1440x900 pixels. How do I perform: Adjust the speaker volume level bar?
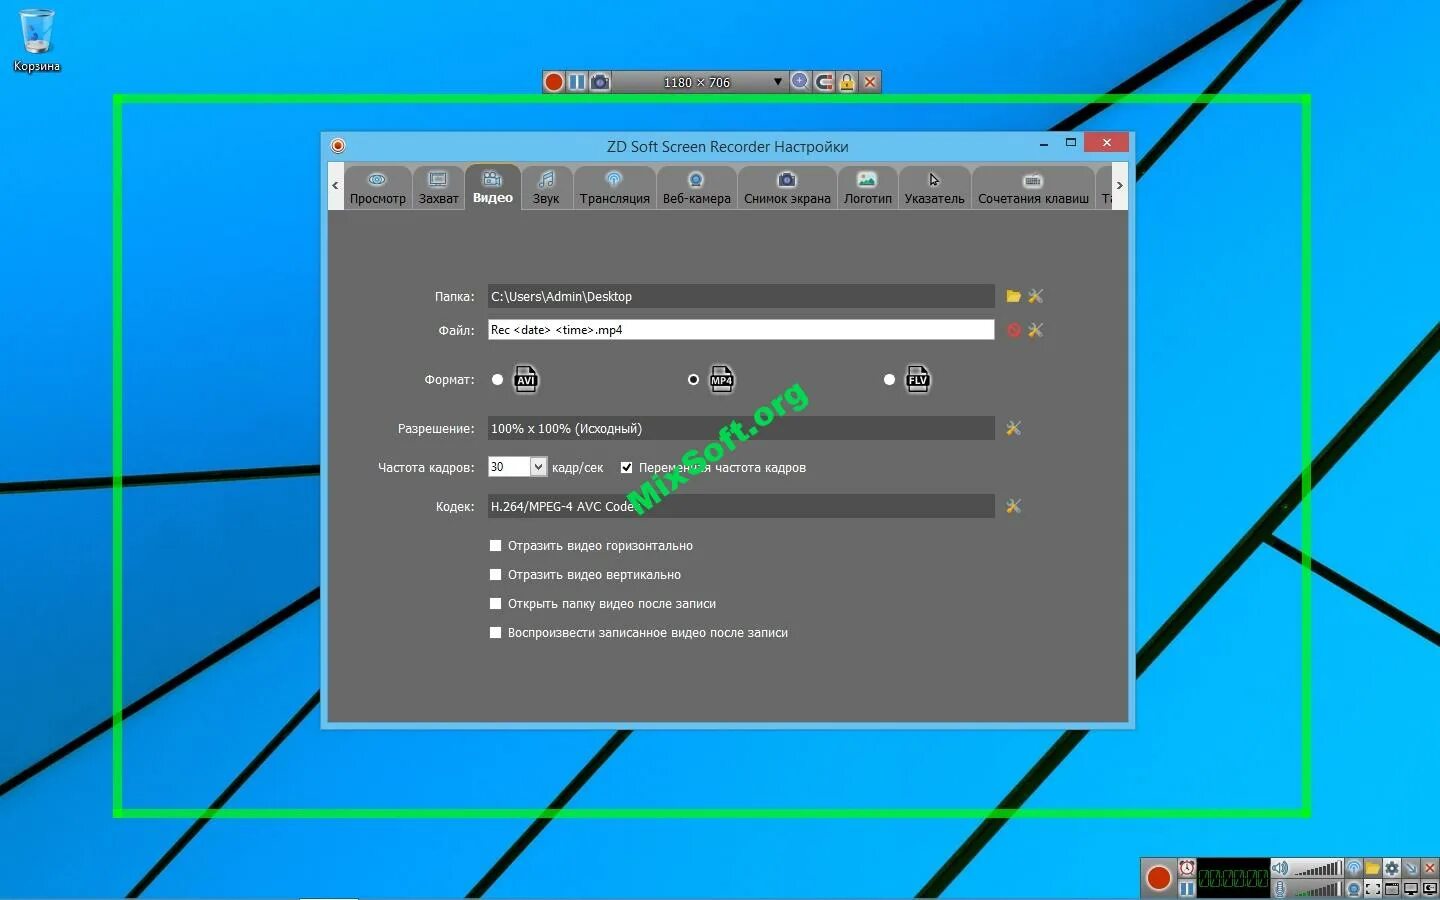tap(1318, 868)
